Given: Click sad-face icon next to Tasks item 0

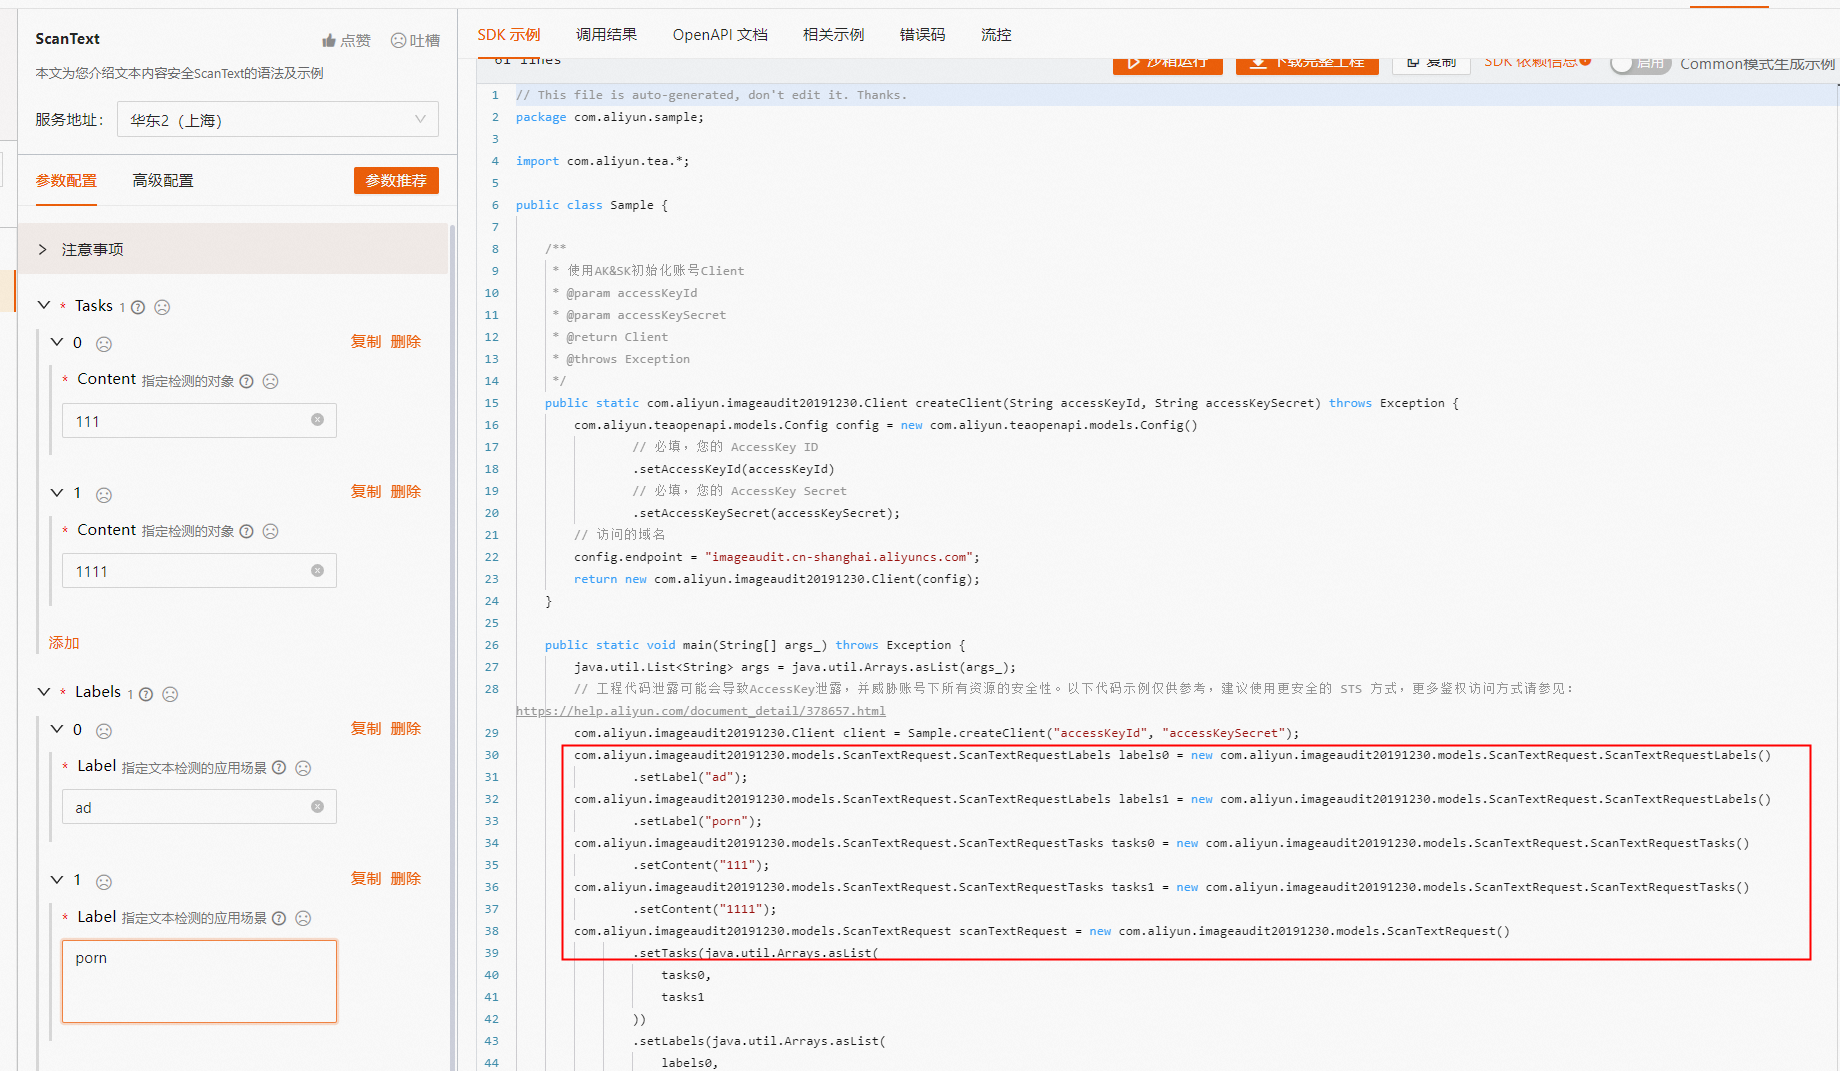Looking at the screenshot, I should tap(104, 344).
